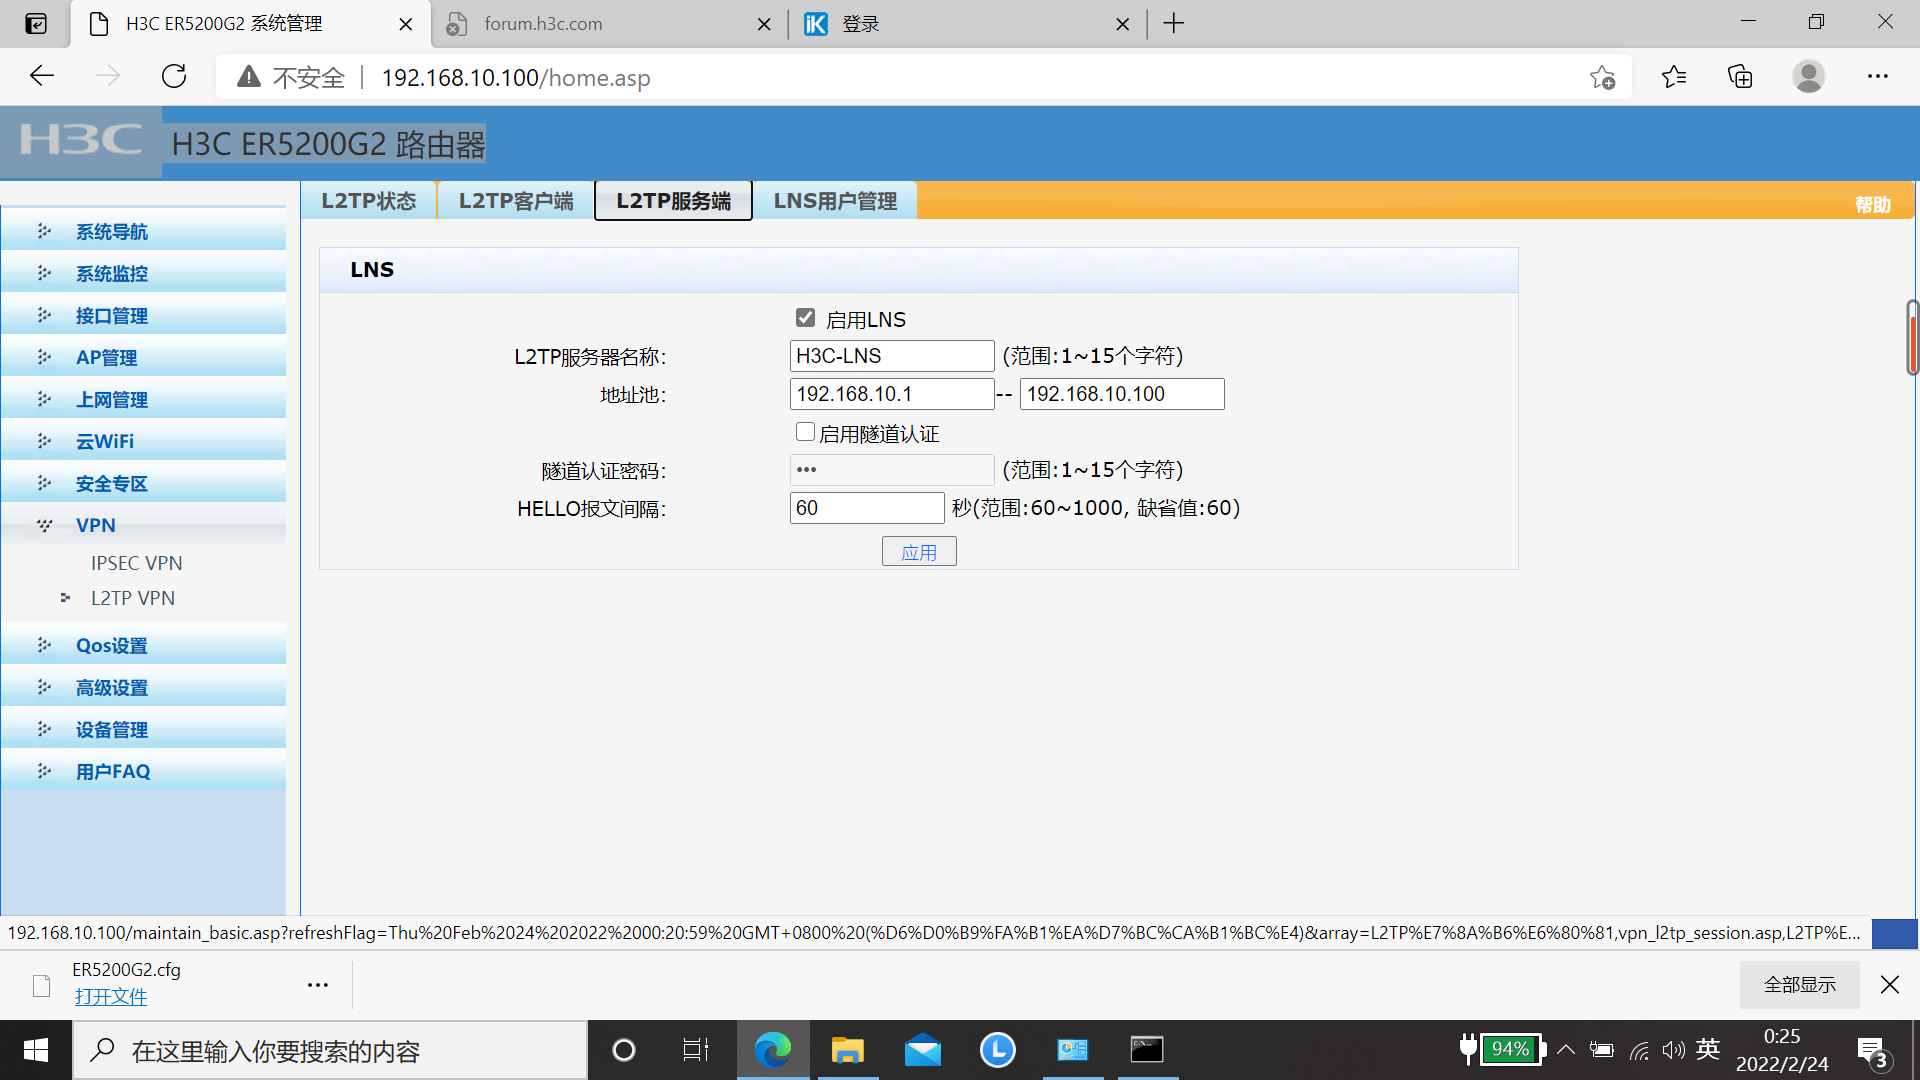Open the browser Collections icon
The width and height of the screenshot is (1920, 1080).
(x=1740, y=77)
